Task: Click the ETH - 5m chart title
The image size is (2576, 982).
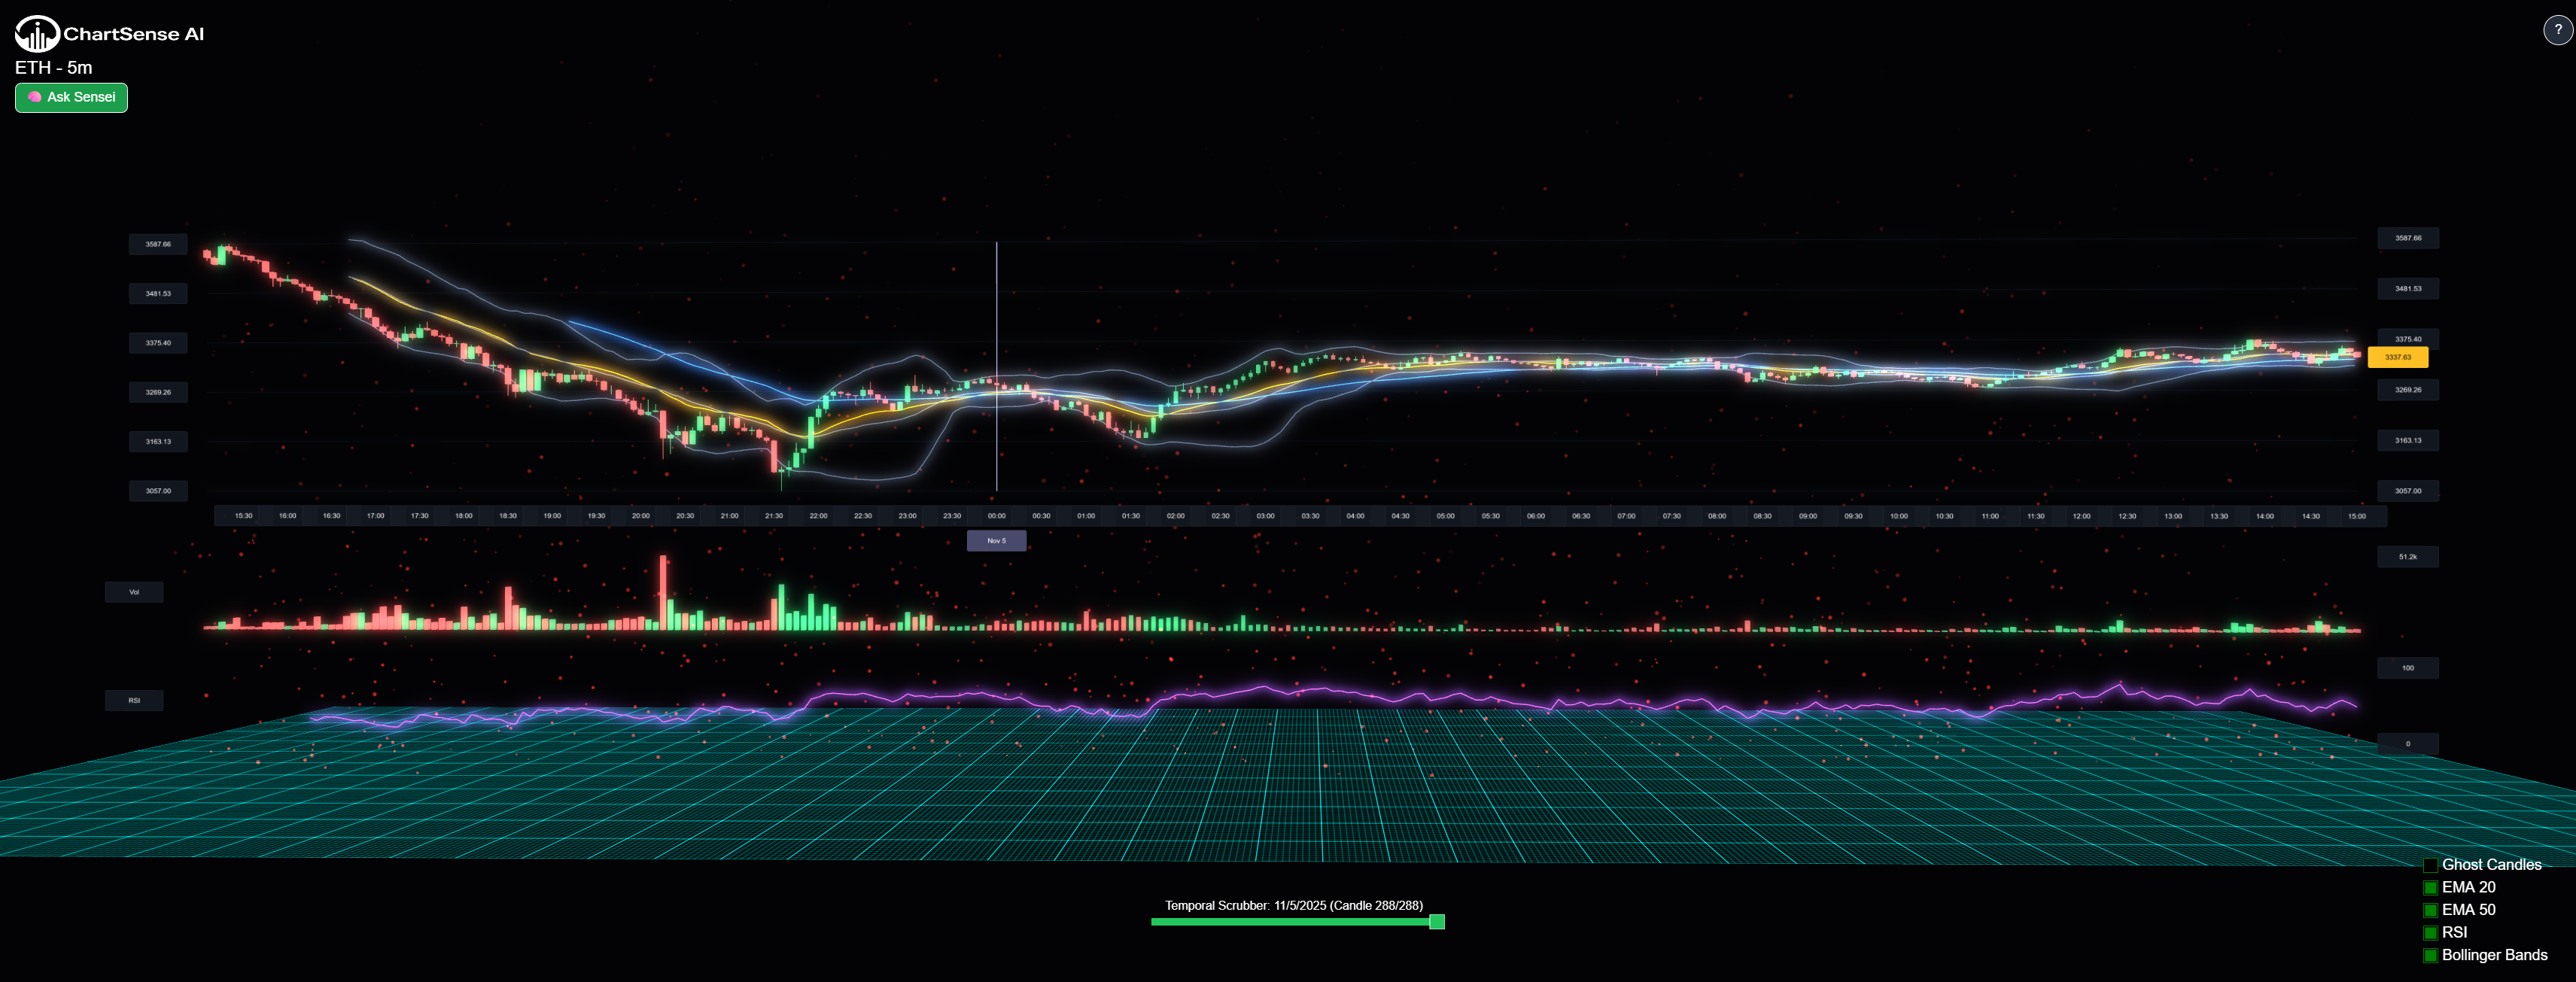Action: pos(53,68)
